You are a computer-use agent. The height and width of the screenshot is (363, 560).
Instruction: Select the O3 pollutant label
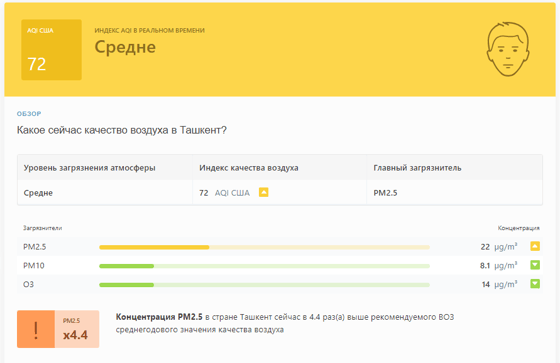pyautogui.click(x=29, y=284)
